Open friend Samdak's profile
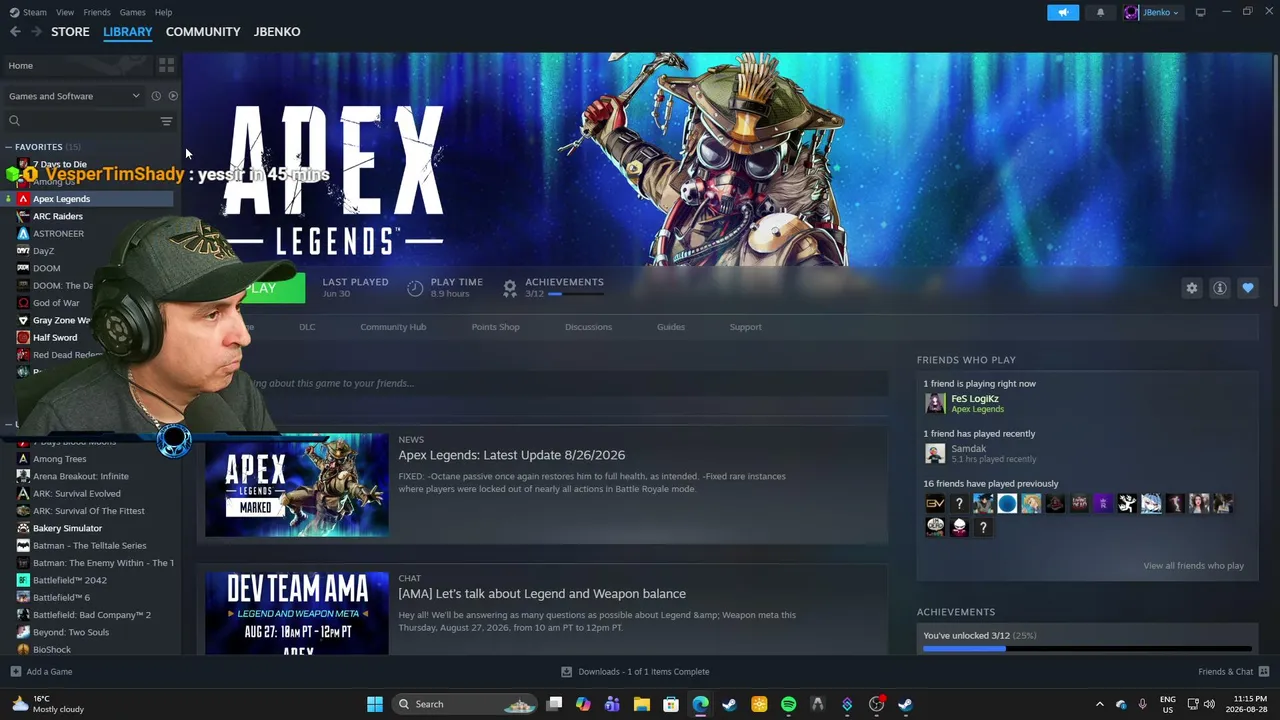 (x=968, y=449)
